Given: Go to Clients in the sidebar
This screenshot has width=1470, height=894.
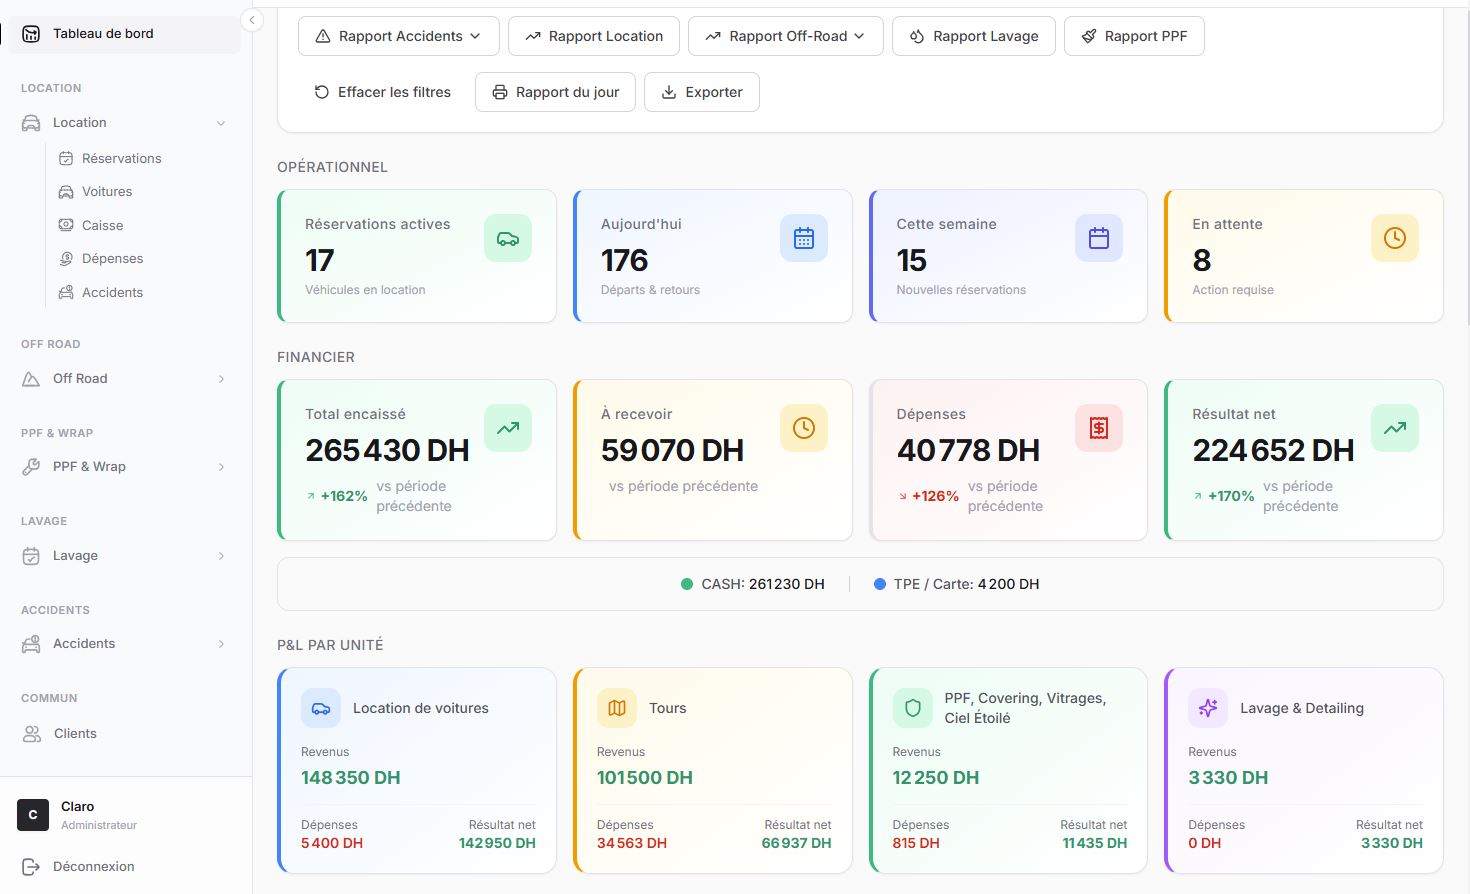Looking at the screenshot, I should (x=75, y=733).
